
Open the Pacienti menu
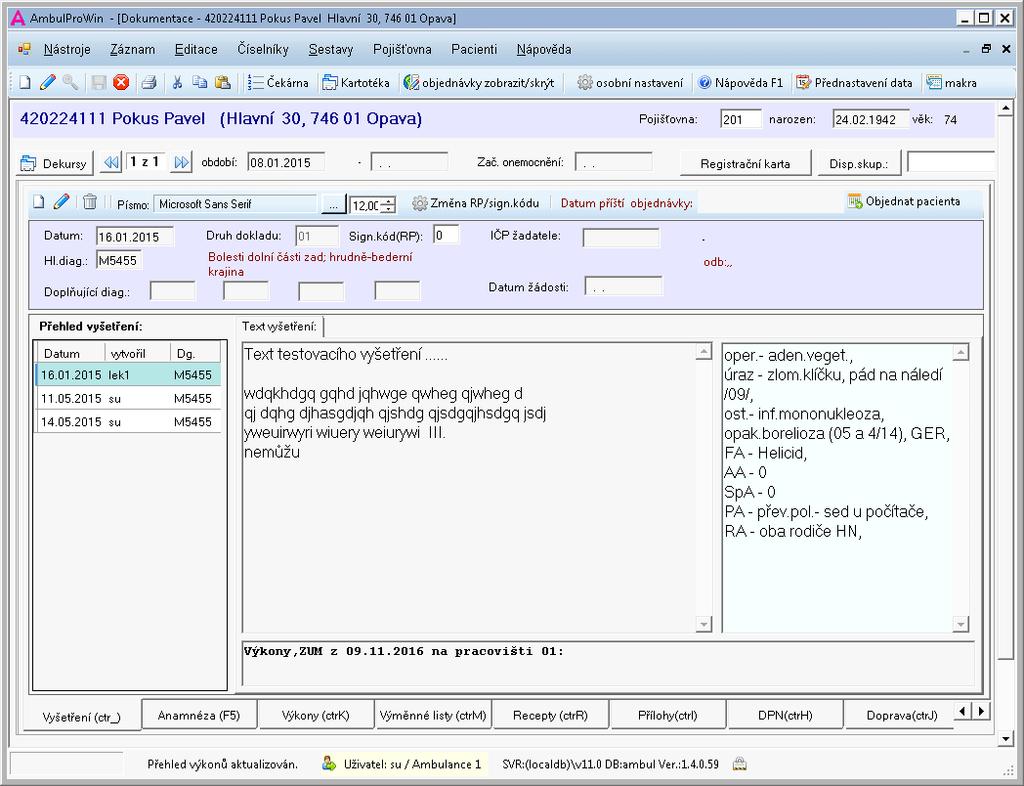[x=474, y=50]
